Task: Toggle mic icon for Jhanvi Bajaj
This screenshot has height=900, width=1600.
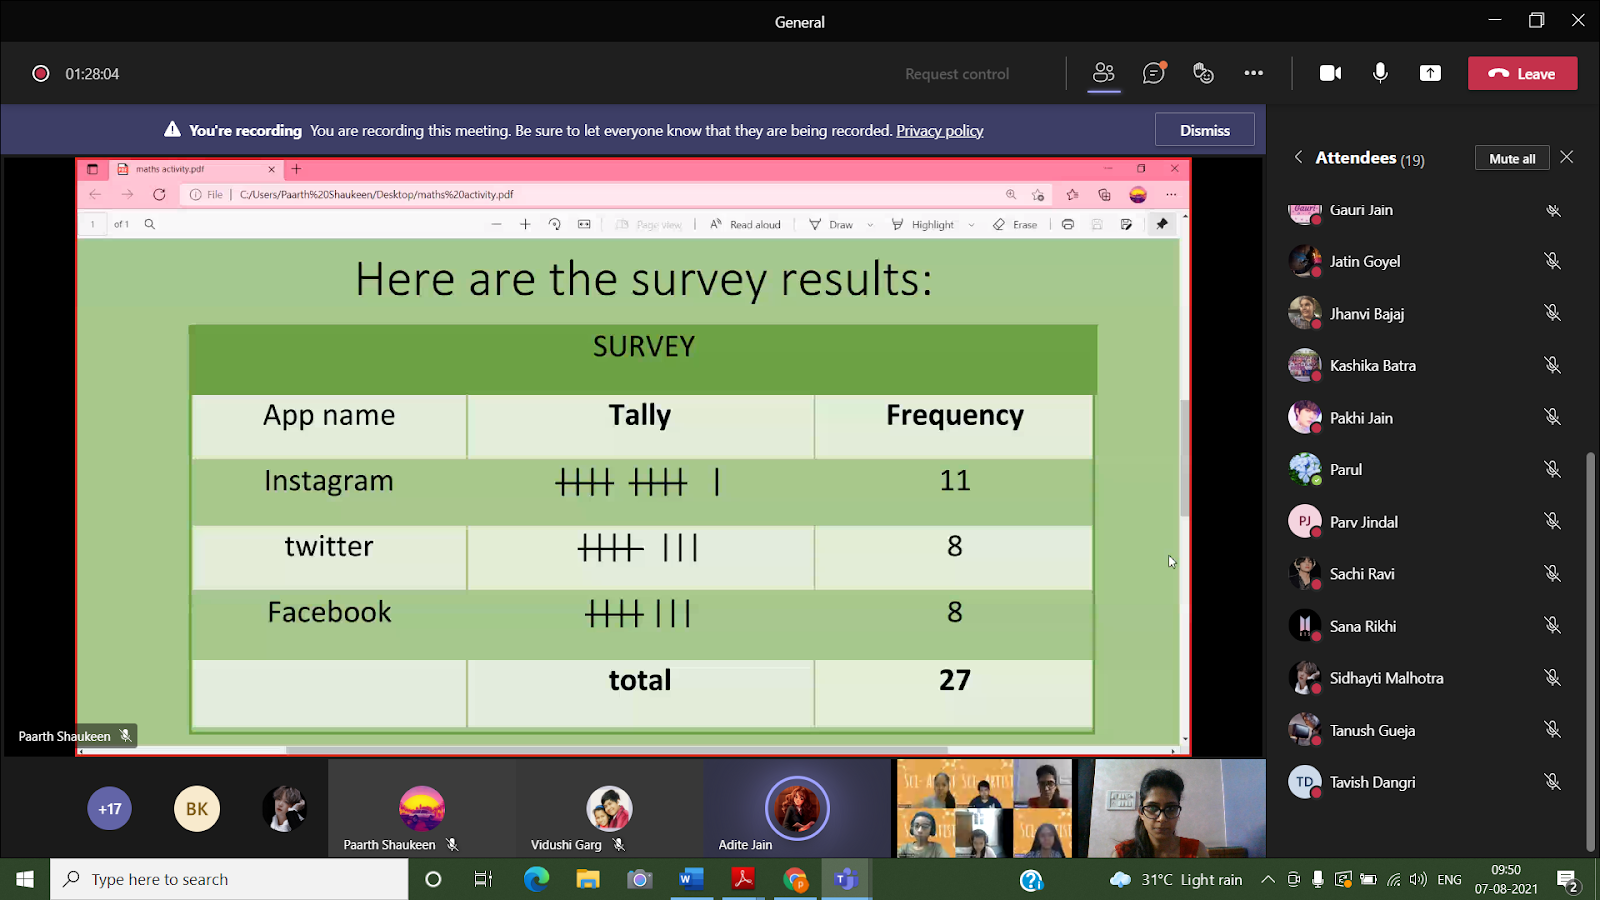Action: pyautogui.click(x=1552, y=313)
